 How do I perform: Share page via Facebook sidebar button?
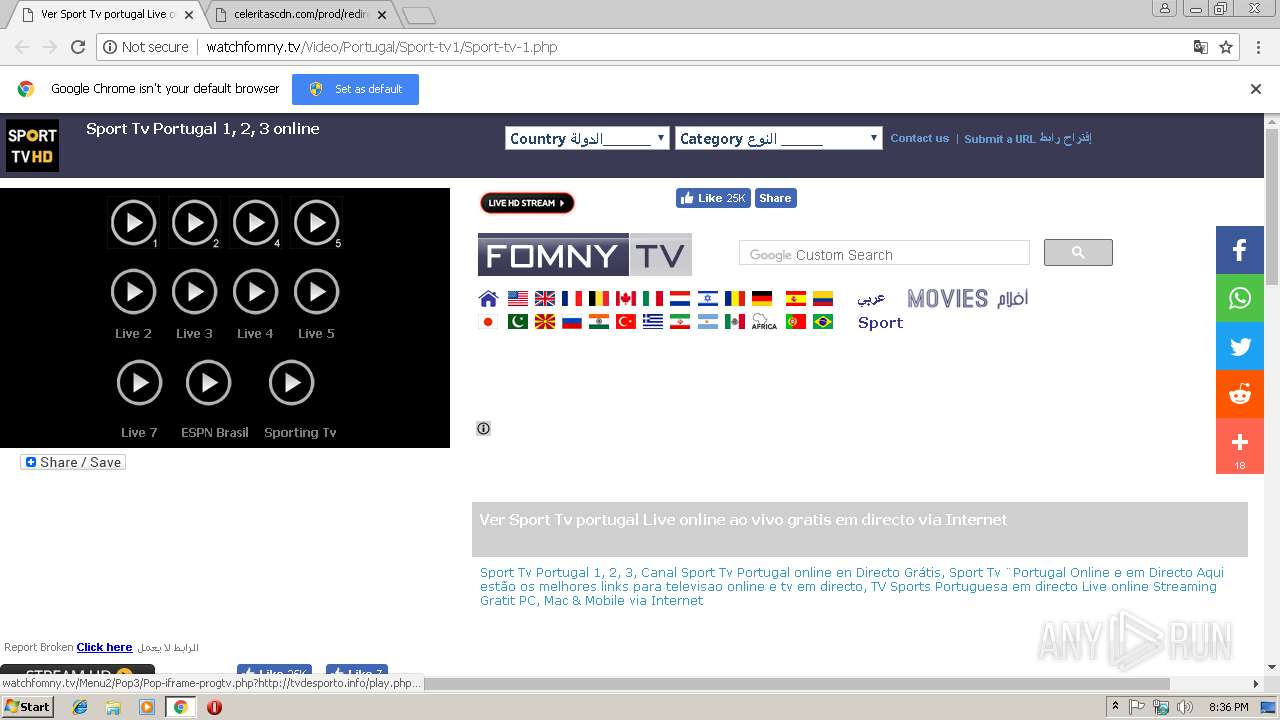coord(1240,250)
